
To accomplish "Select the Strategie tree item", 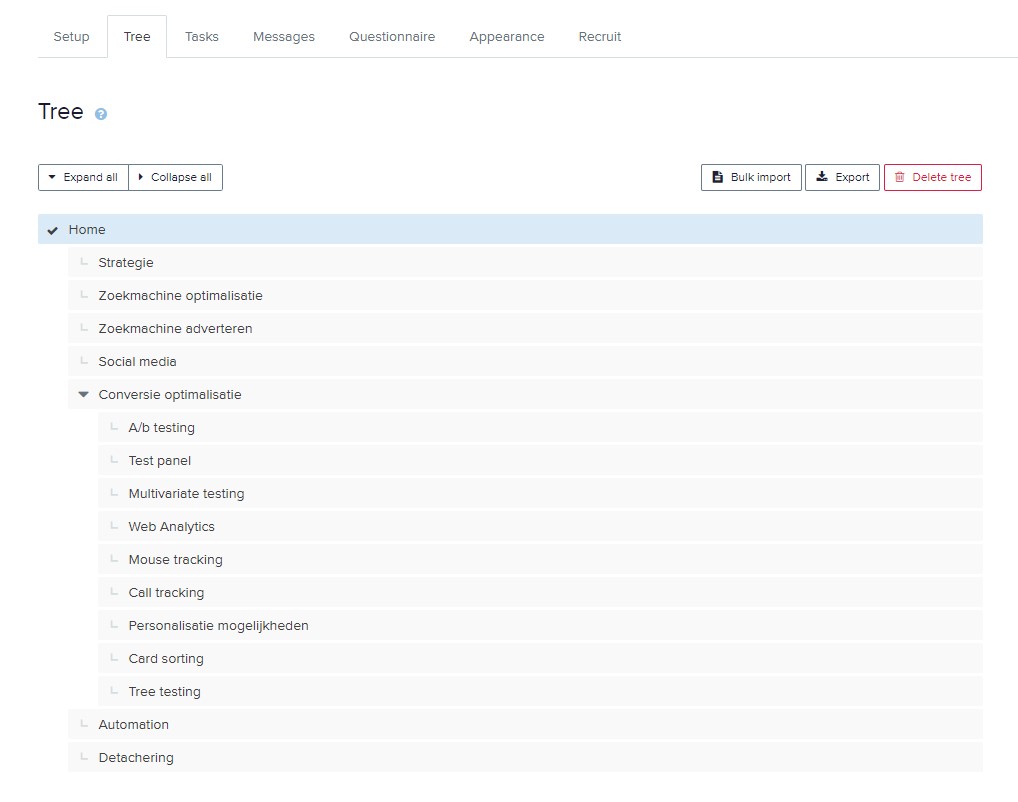I will 126,263.
